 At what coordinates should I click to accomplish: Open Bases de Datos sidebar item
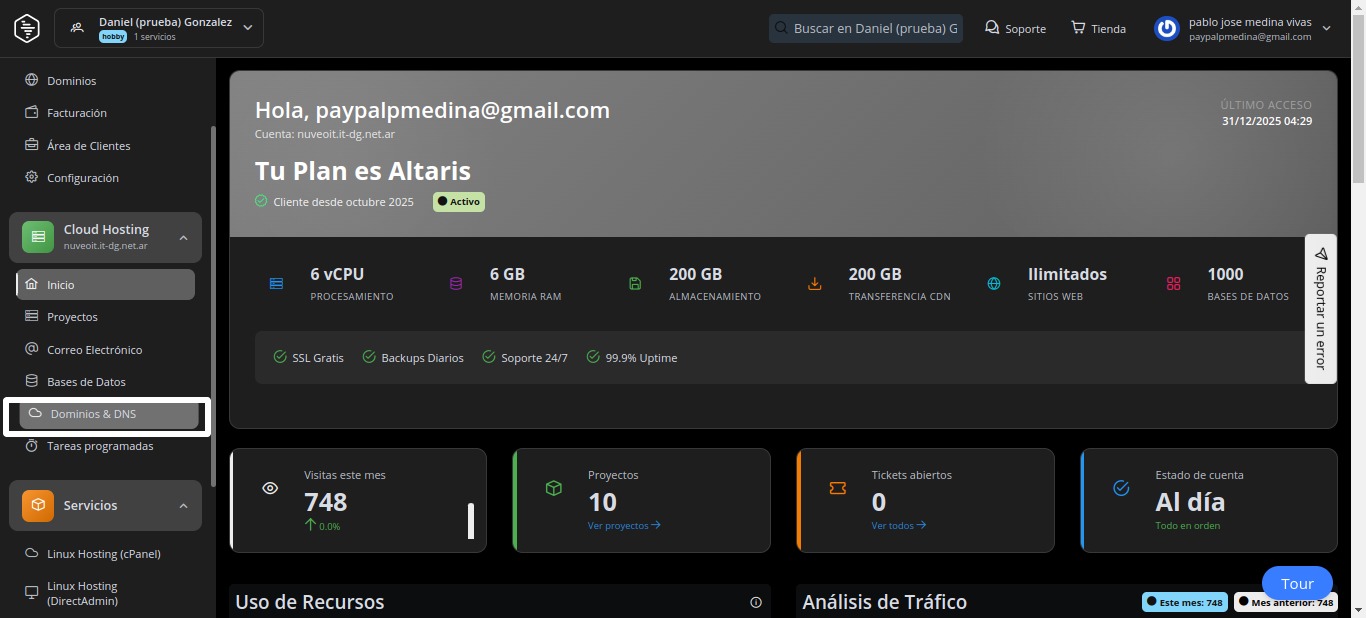[86, 382]
